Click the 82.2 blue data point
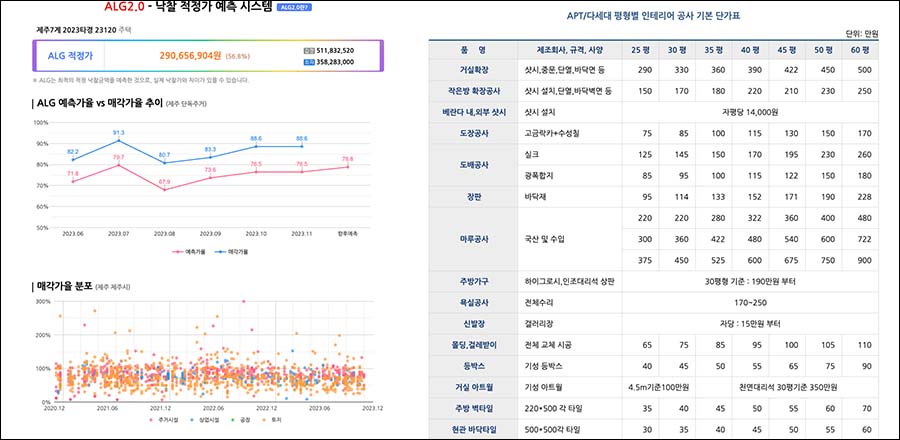 [x=73, y=160]
